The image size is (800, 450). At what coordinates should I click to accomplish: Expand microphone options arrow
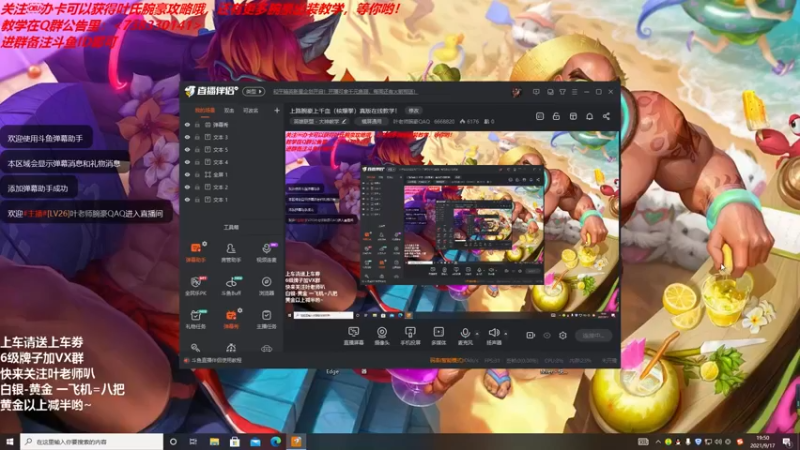point(477,334)
